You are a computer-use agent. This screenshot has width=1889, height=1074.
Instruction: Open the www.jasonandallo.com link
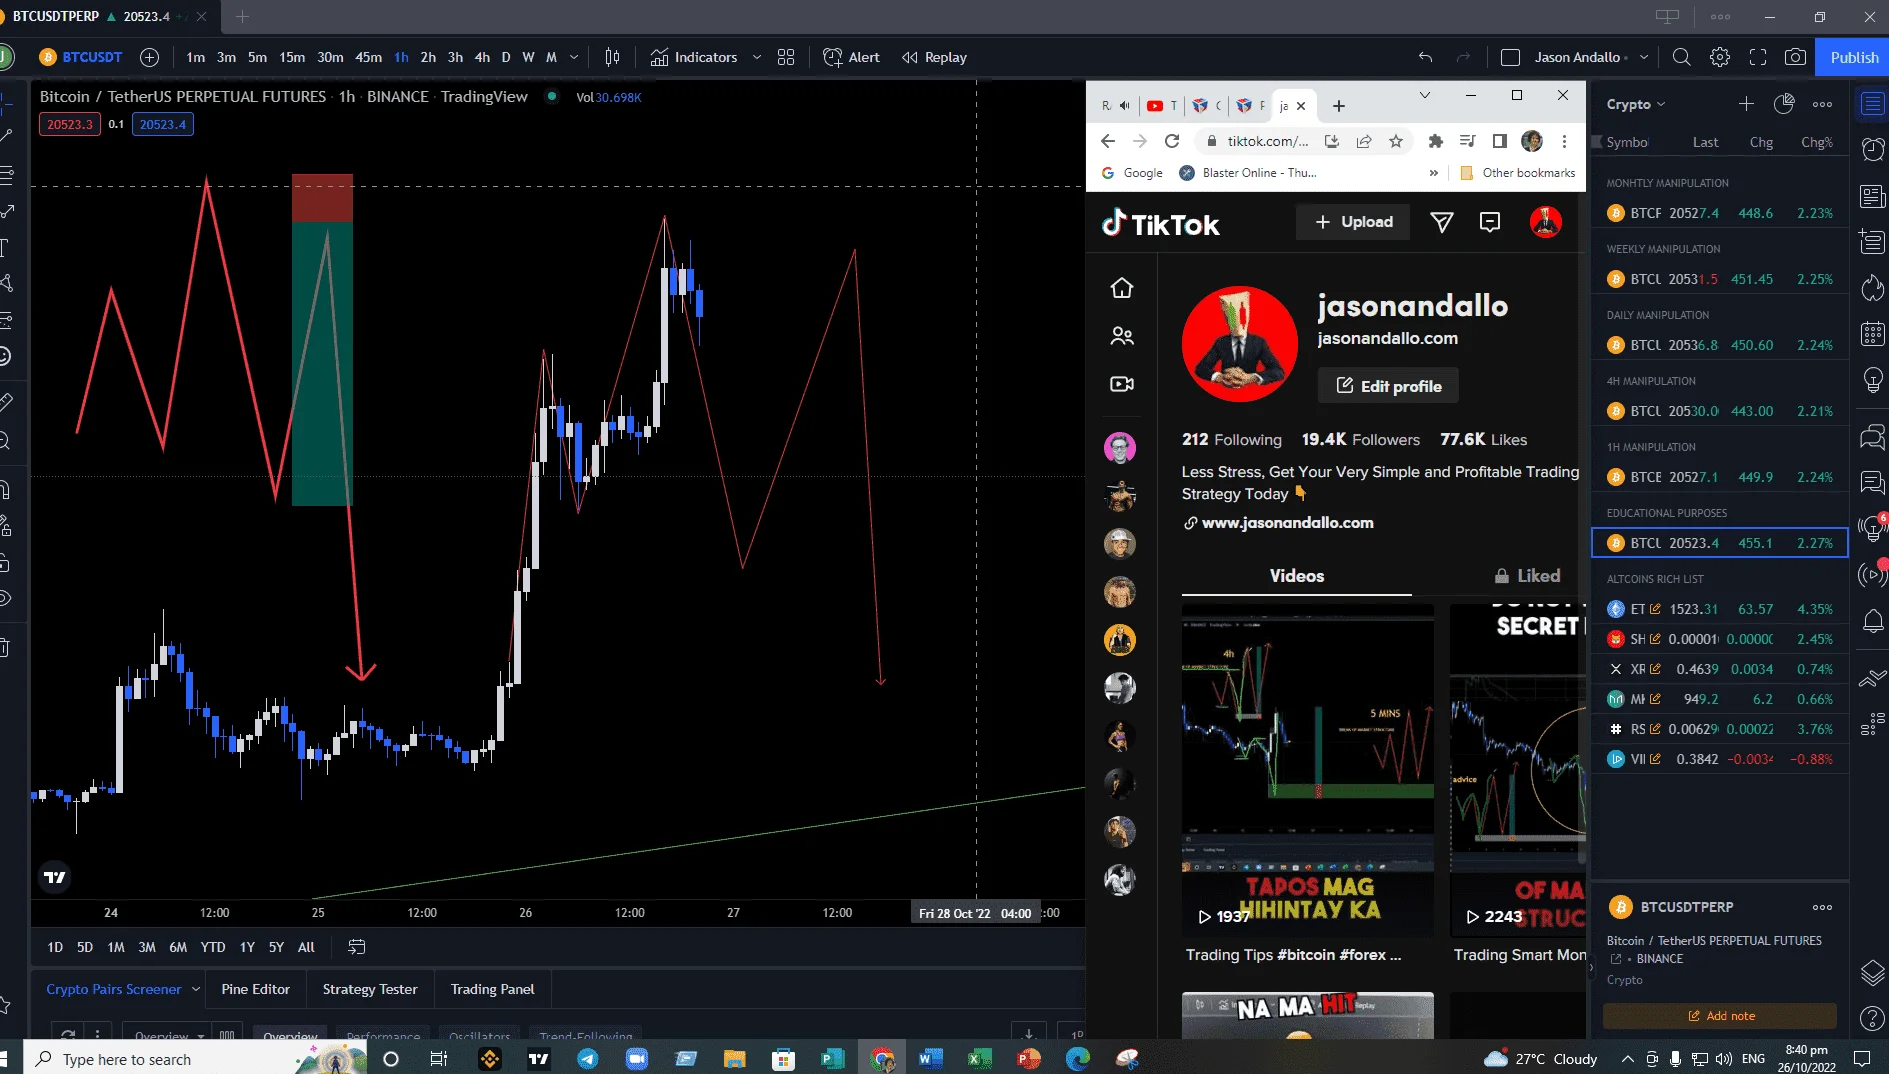tap(1287, 523)
